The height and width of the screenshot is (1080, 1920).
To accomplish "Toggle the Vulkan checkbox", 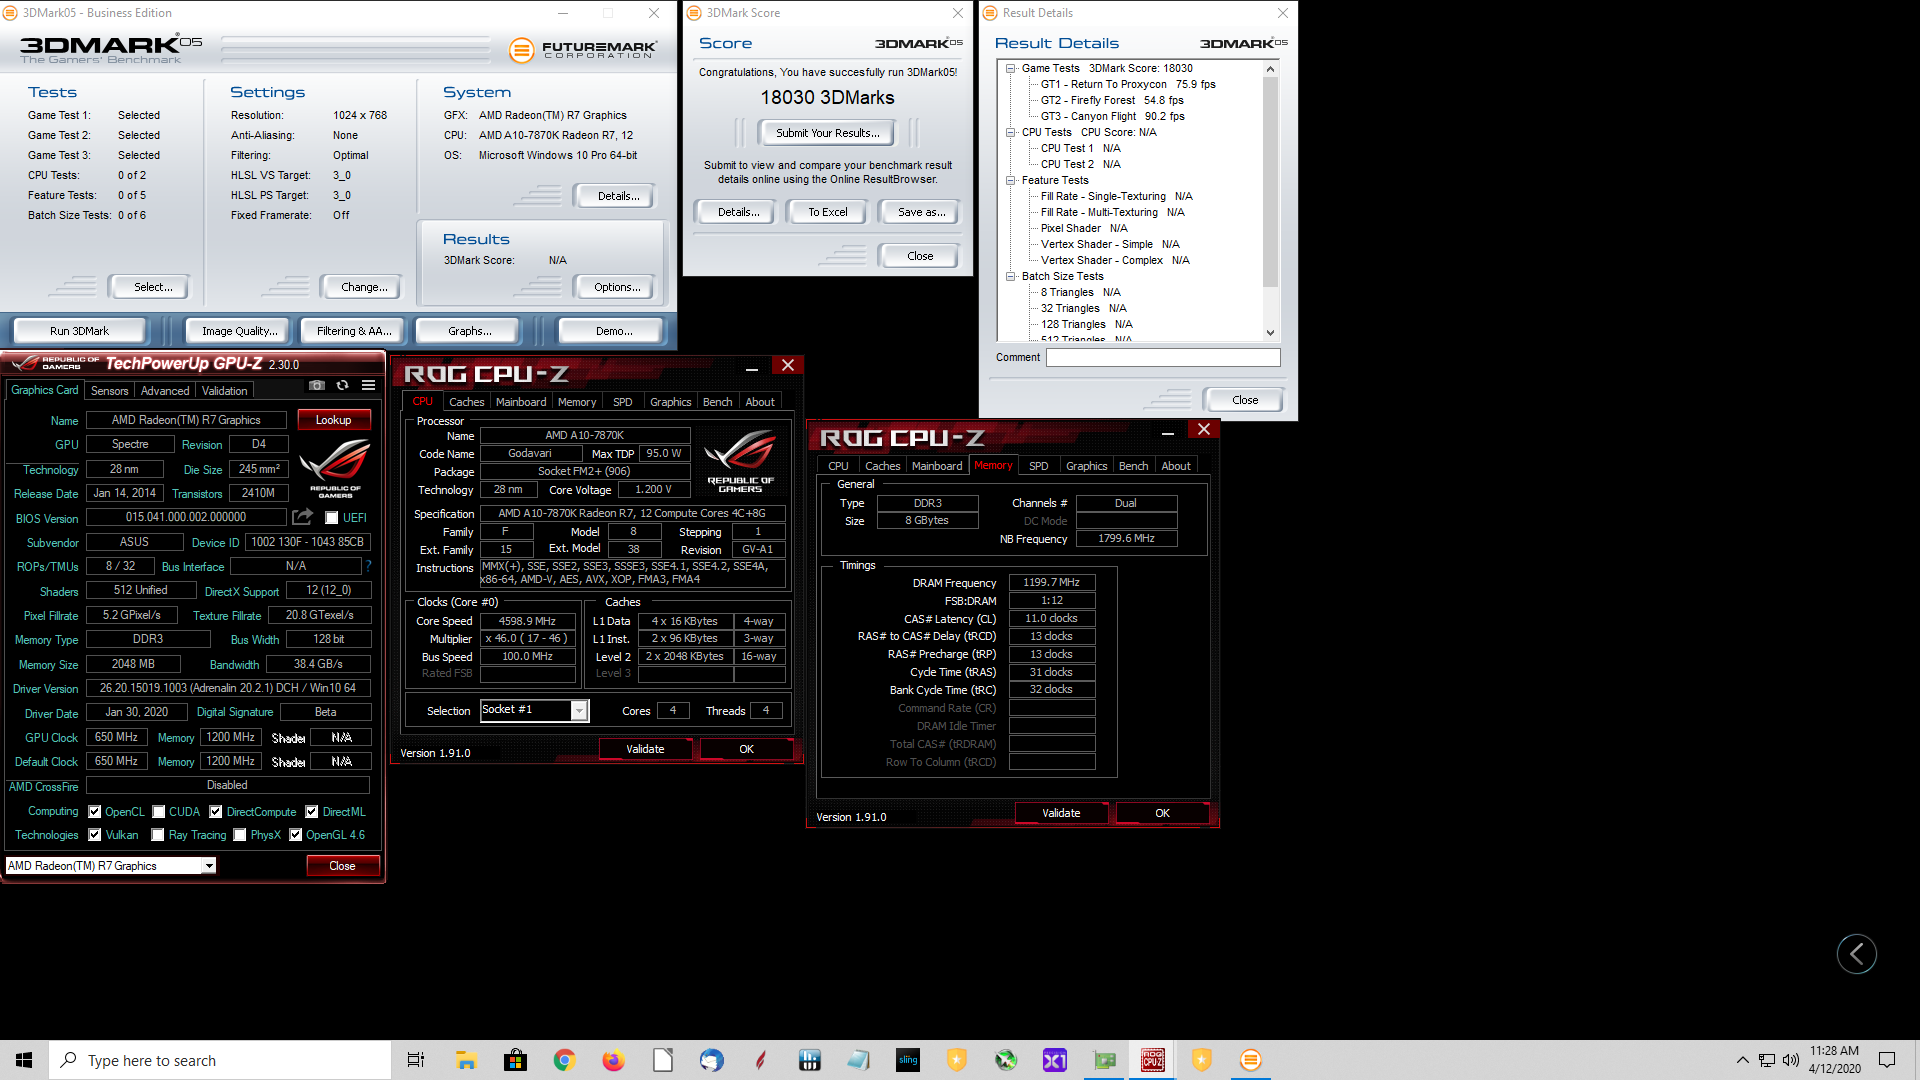I will (x=94, y=835).
